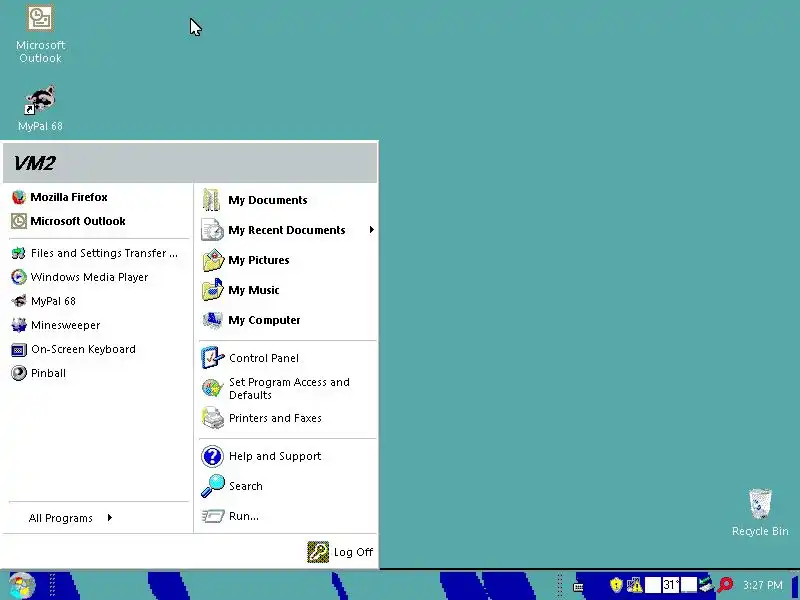Click the Files and Settings Transfer icon
The height and width of the screenshot is (600, 800).
coord(19,253)
